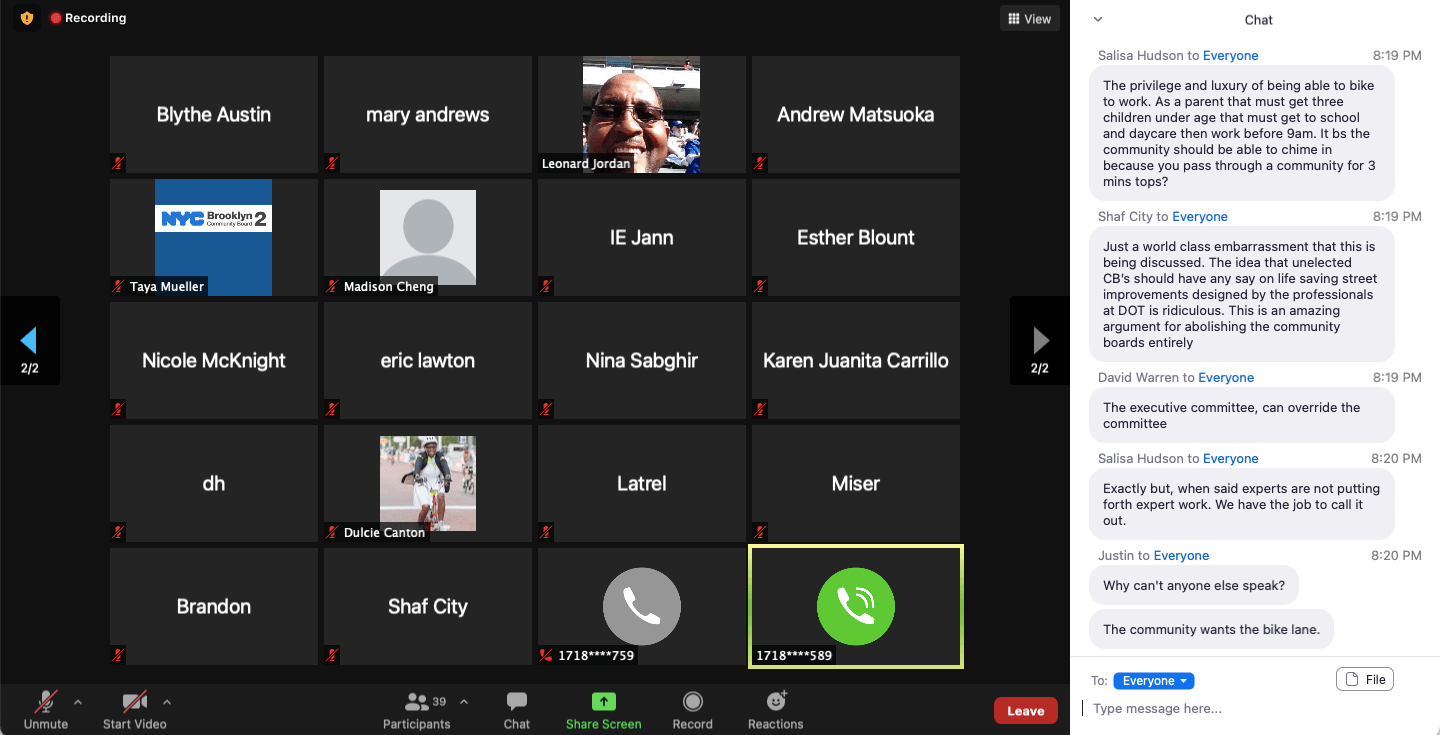Viewport: 1440px width, 735px height.
Task: Click the Record icon in toolbar
Action: coord(692,702)
